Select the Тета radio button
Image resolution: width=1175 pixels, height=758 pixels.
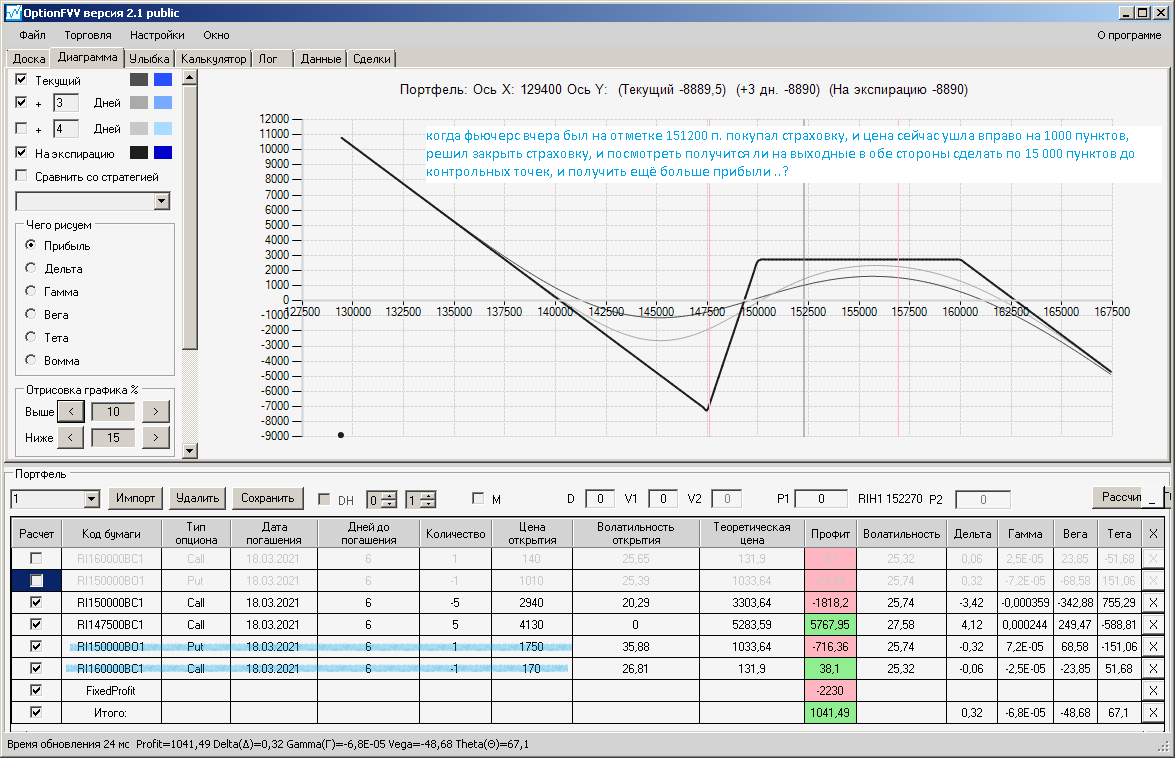(x=31, y=337)
